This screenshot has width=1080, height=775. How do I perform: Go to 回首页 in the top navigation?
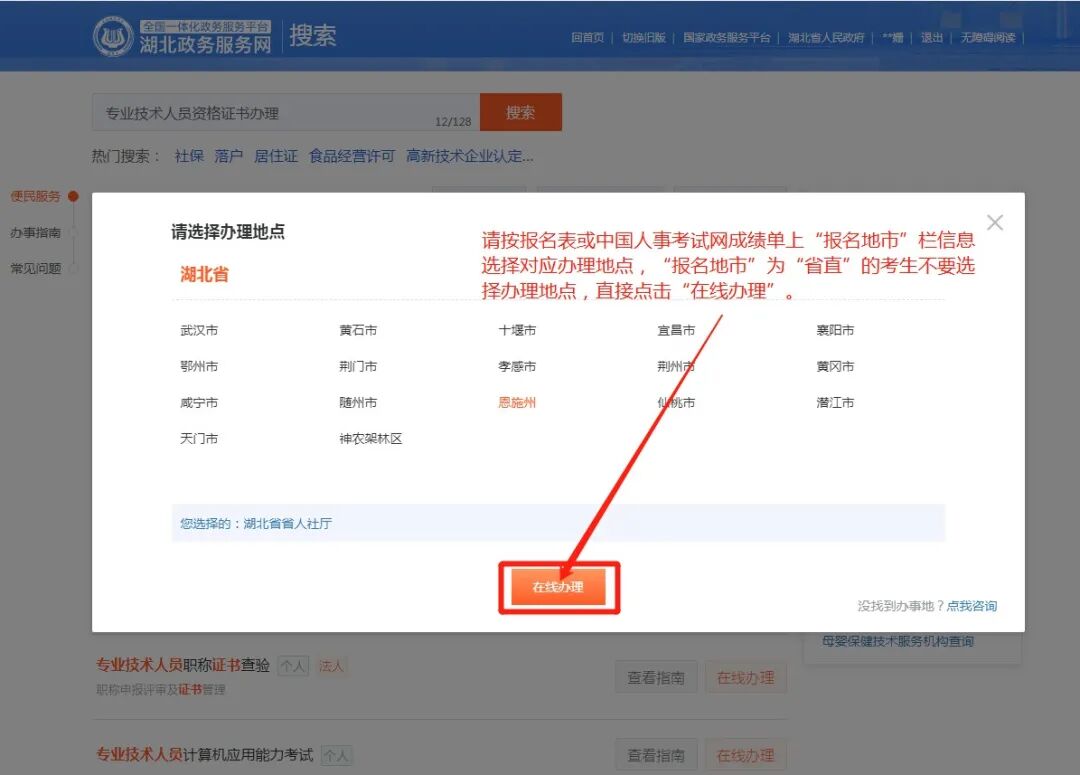(x=588, y=38)
